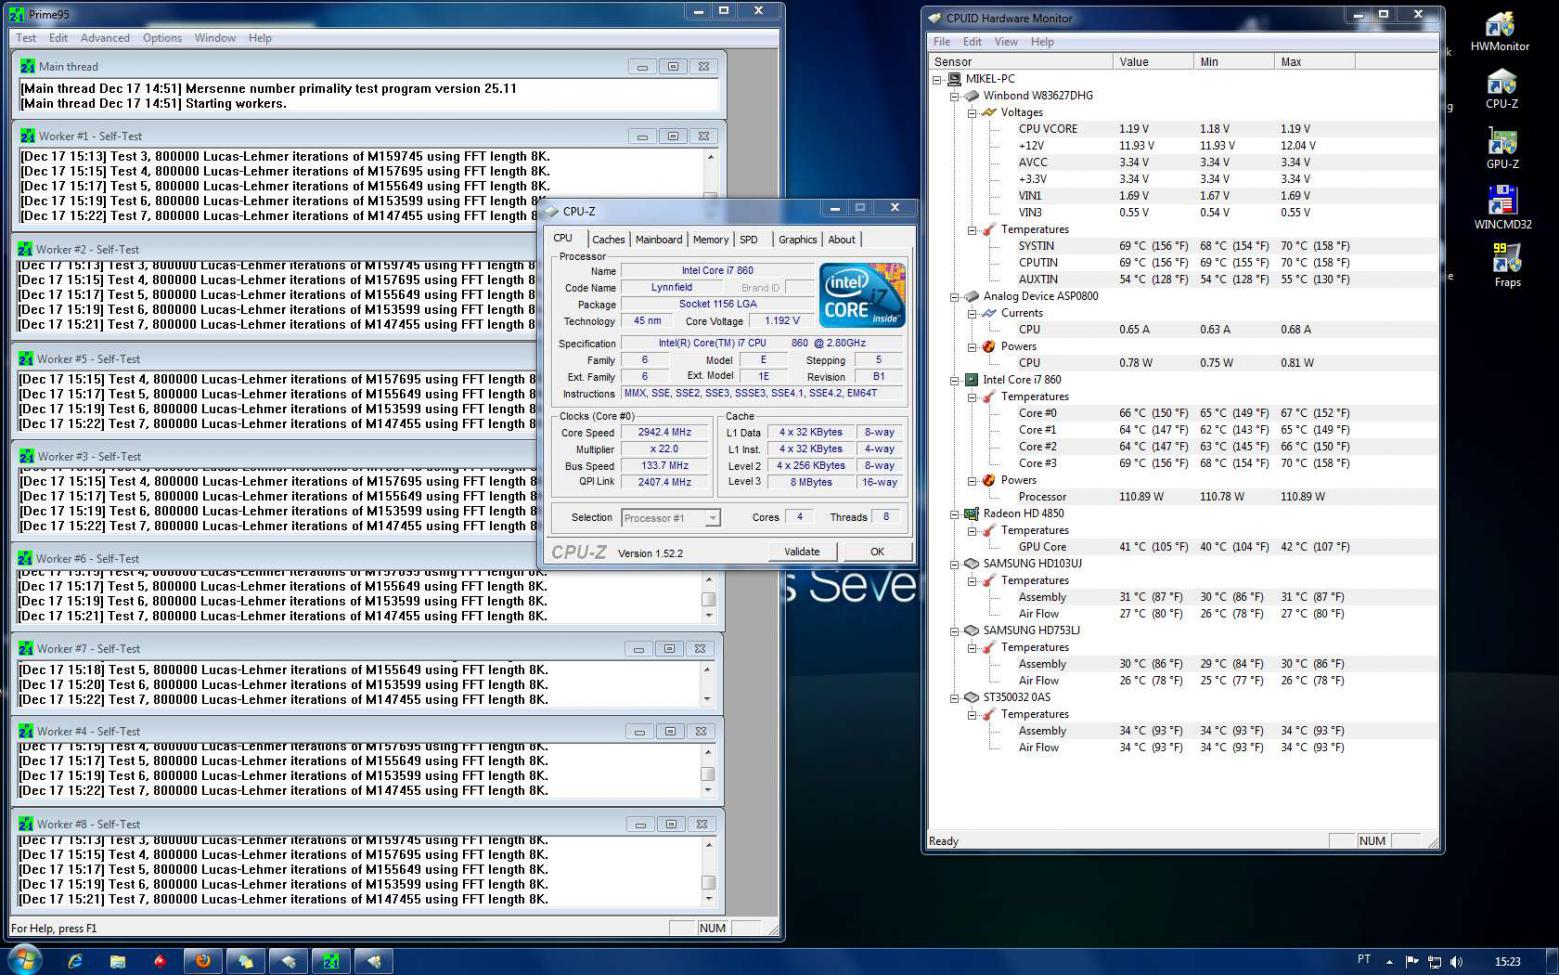Click the Max column header
Image resolution: width=1559 pixels, height=975 pixels.
coord(1314,62)
